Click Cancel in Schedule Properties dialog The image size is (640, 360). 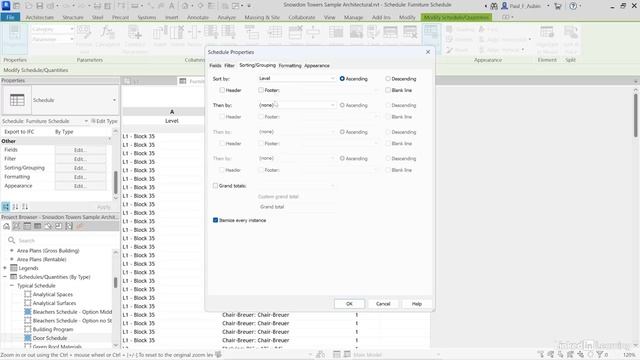point(383,304)
